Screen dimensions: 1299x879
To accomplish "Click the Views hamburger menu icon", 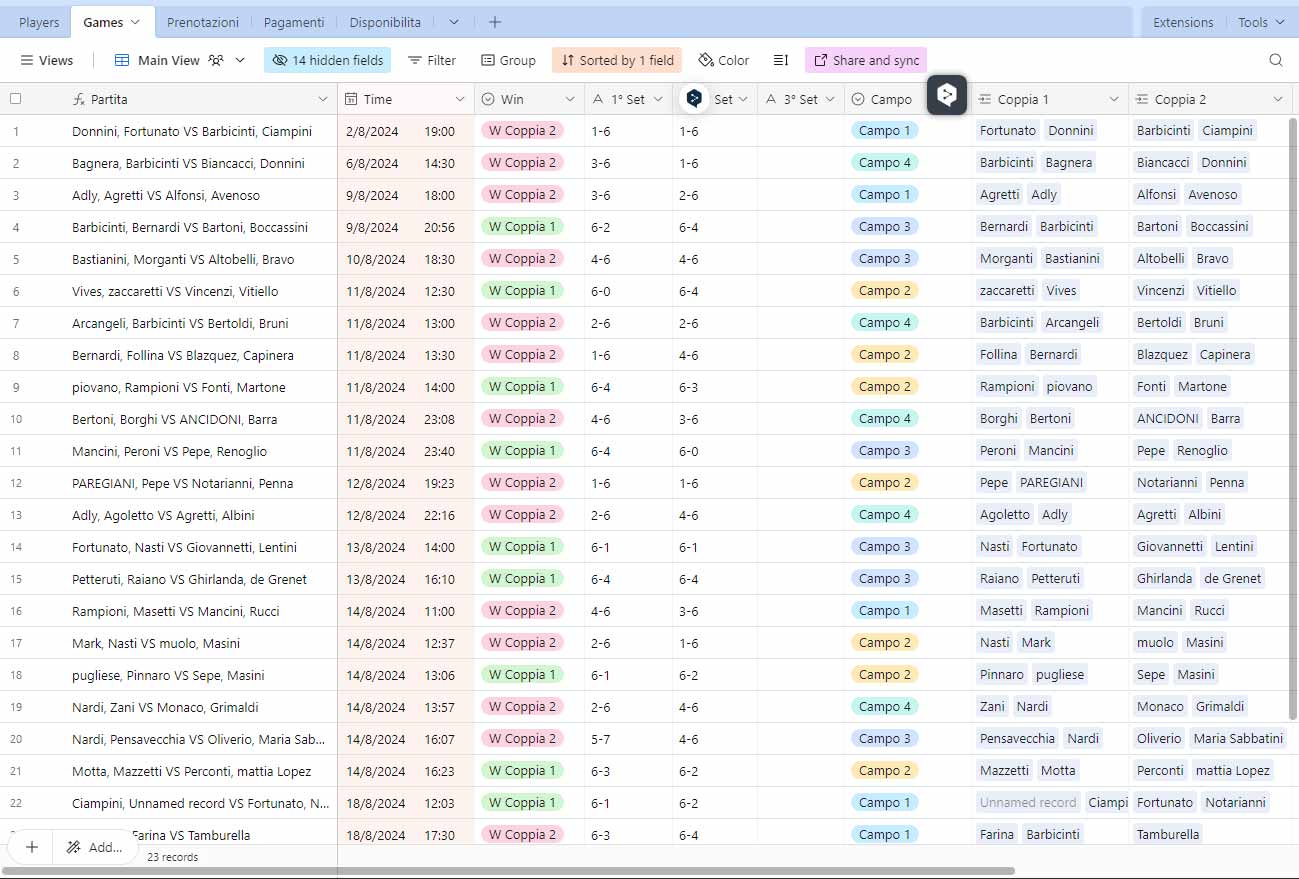I will point(27,60).
